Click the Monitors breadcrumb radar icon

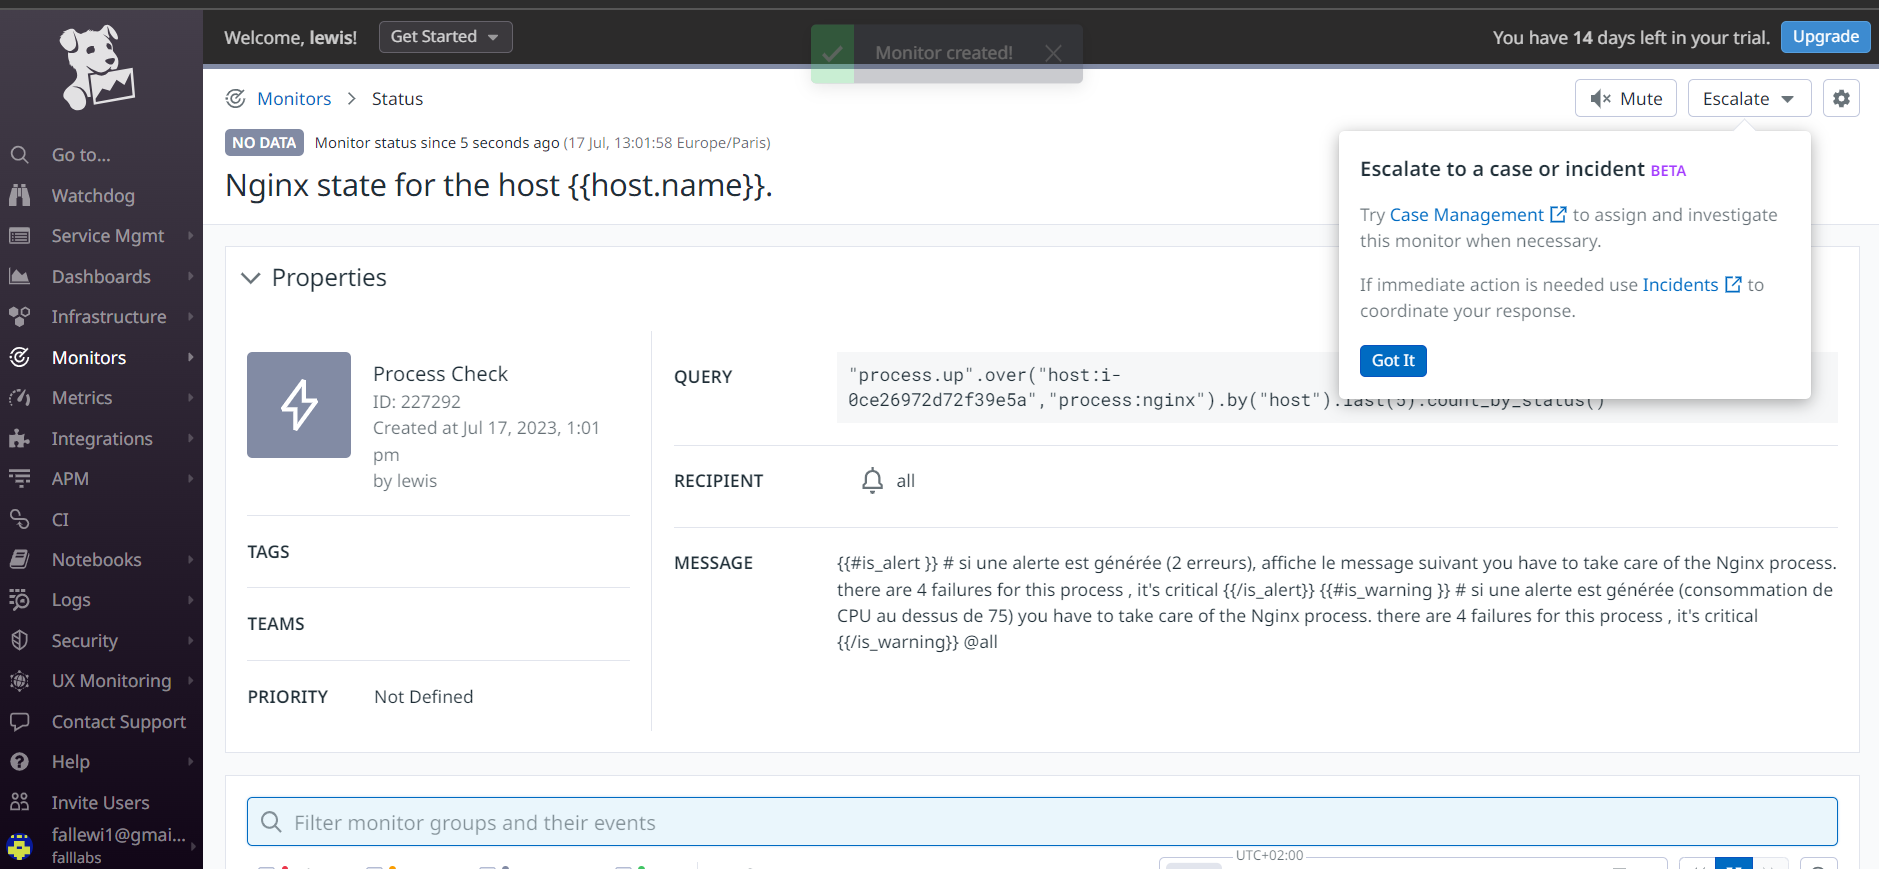pyautogui.click(x=235, y=98)
